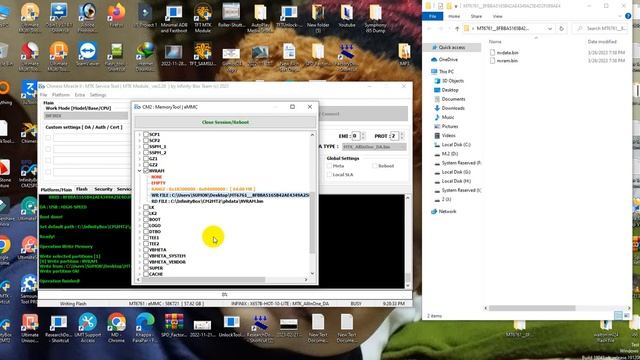The width and height of the screenshot is (640, 360).
Task: Check the SCP2 partition checkbox
Action: tap(146, 140)
